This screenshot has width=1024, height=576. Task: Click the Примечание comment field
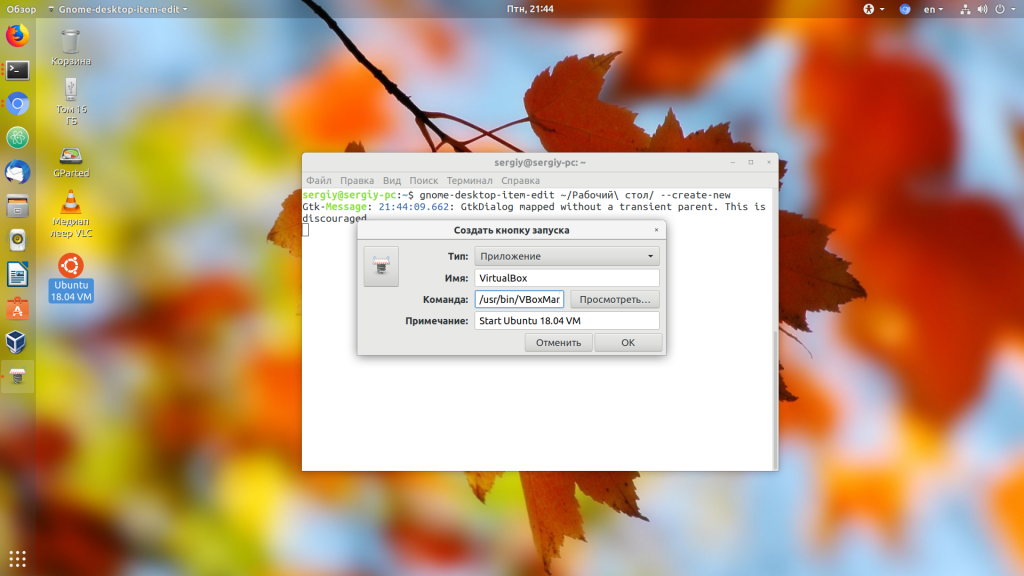coord(566,321)
